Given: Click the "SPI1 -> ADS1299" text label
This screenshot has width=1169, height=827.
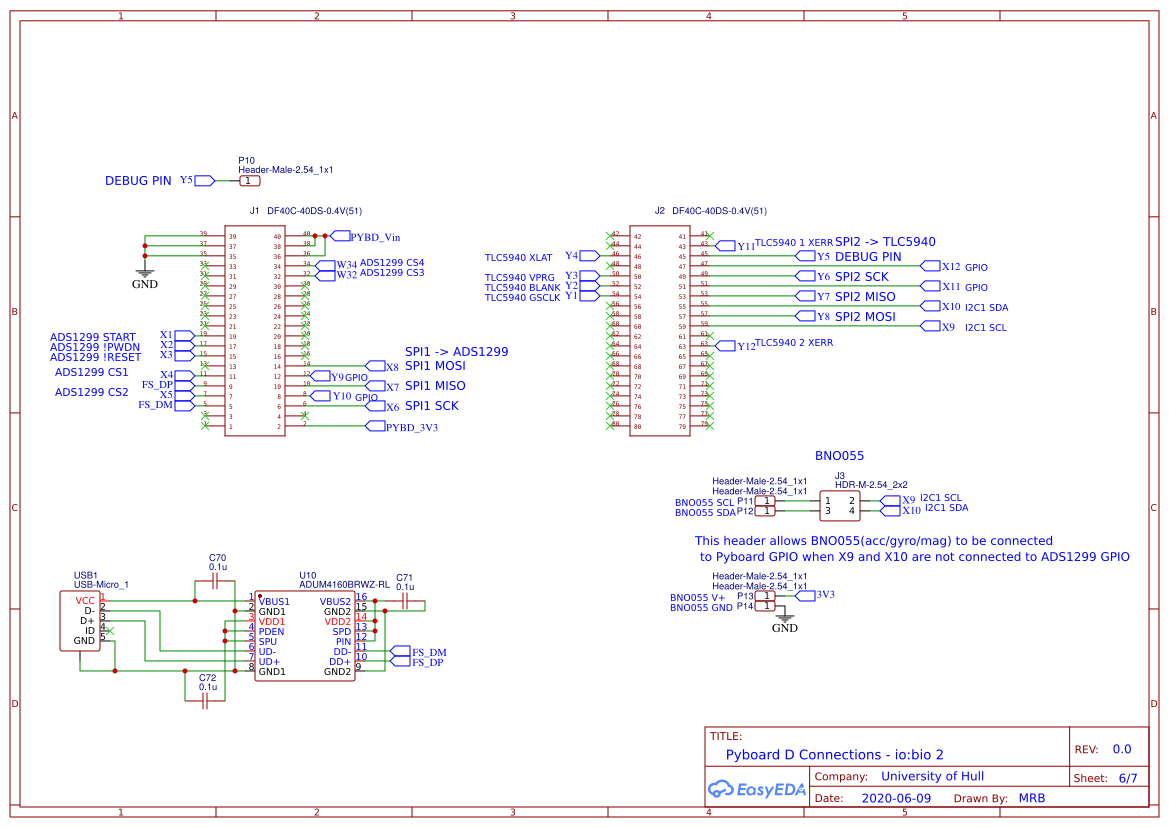Looking at the screenshot, I should pos(456,351).
